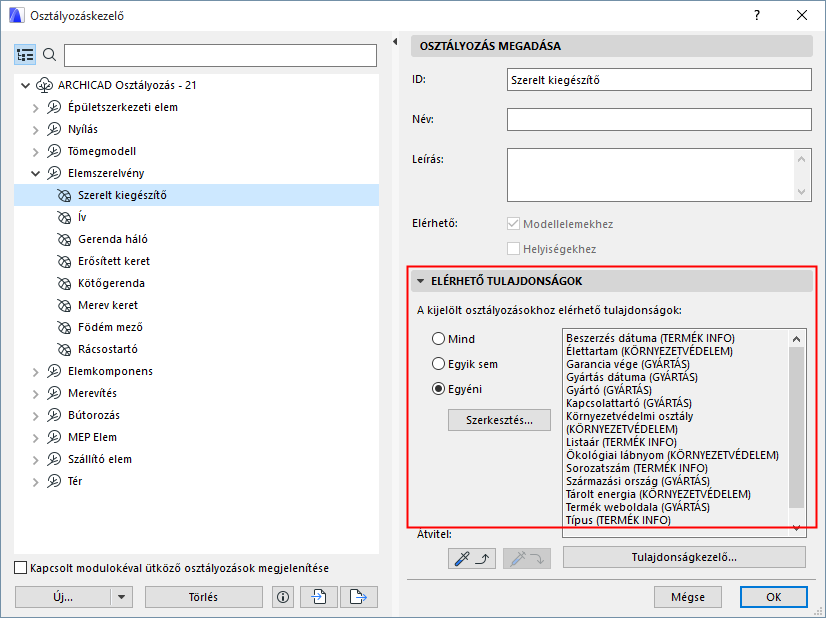Click the crossed-leaf icon beside Erősített keret
The width and height of the screenshot is (826, 618).
(x=64, y=261)
